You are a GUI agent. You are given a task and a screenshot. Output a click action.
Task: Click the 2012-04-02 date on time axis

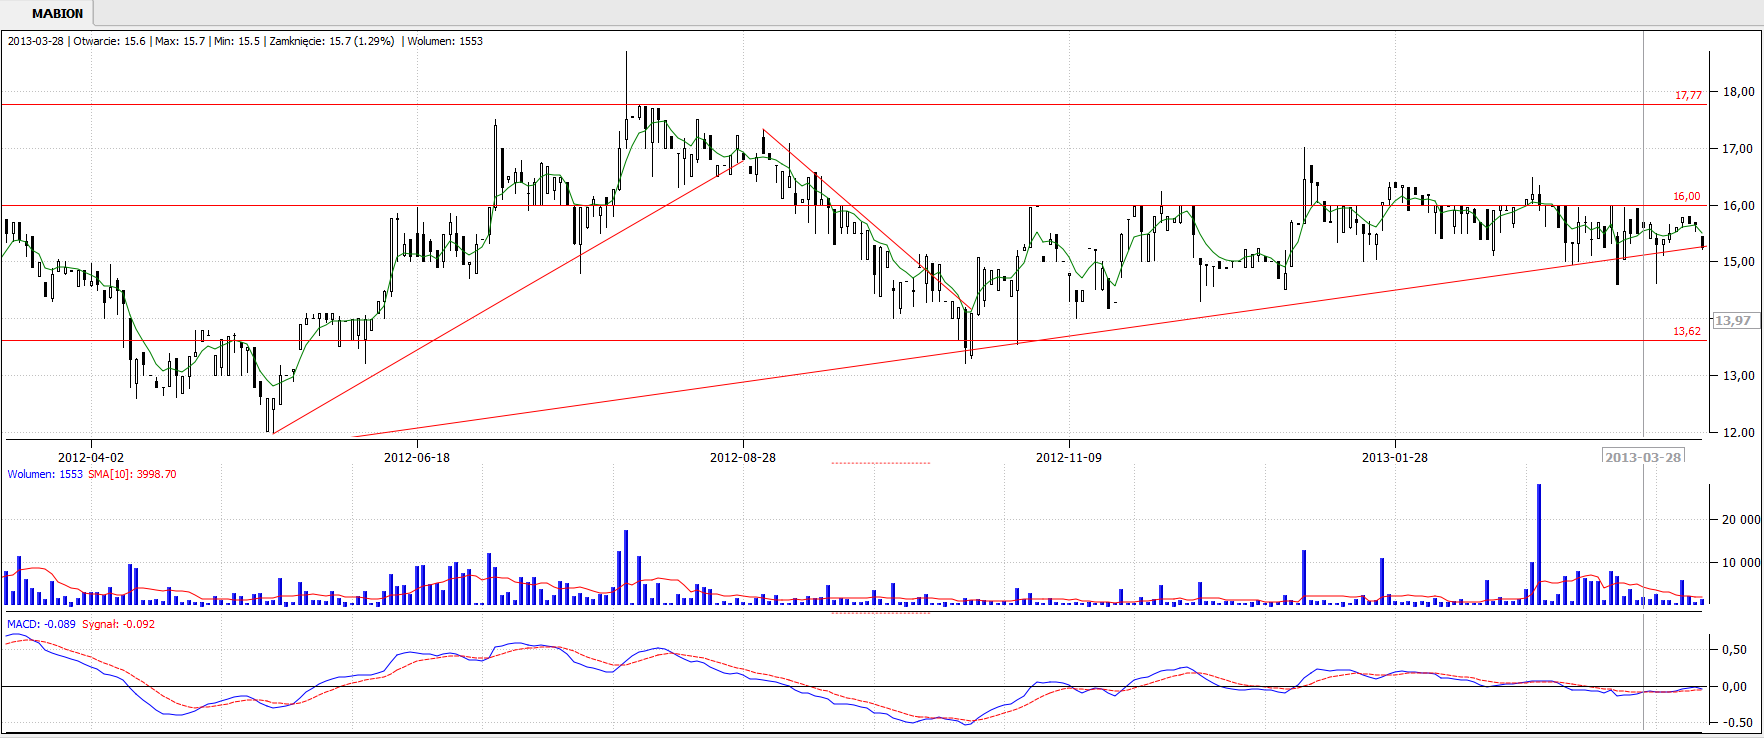91,457
